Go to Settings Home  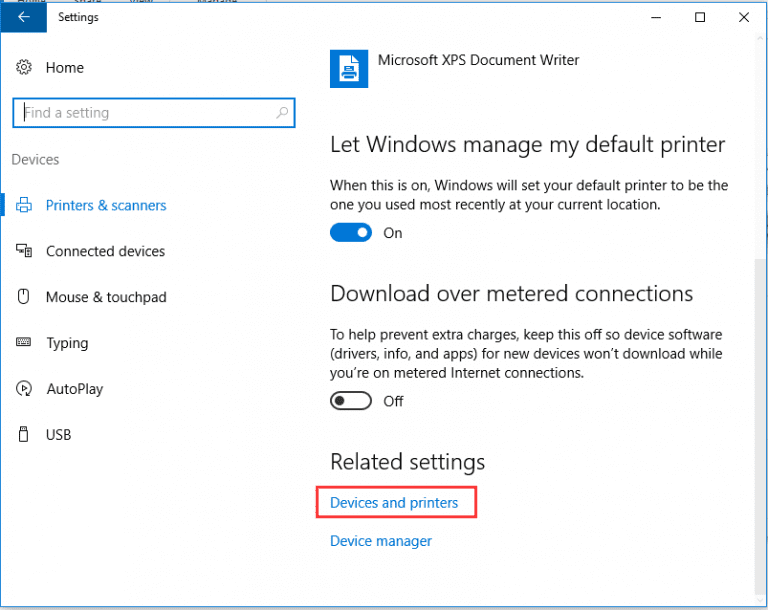[x=65, y=68]
